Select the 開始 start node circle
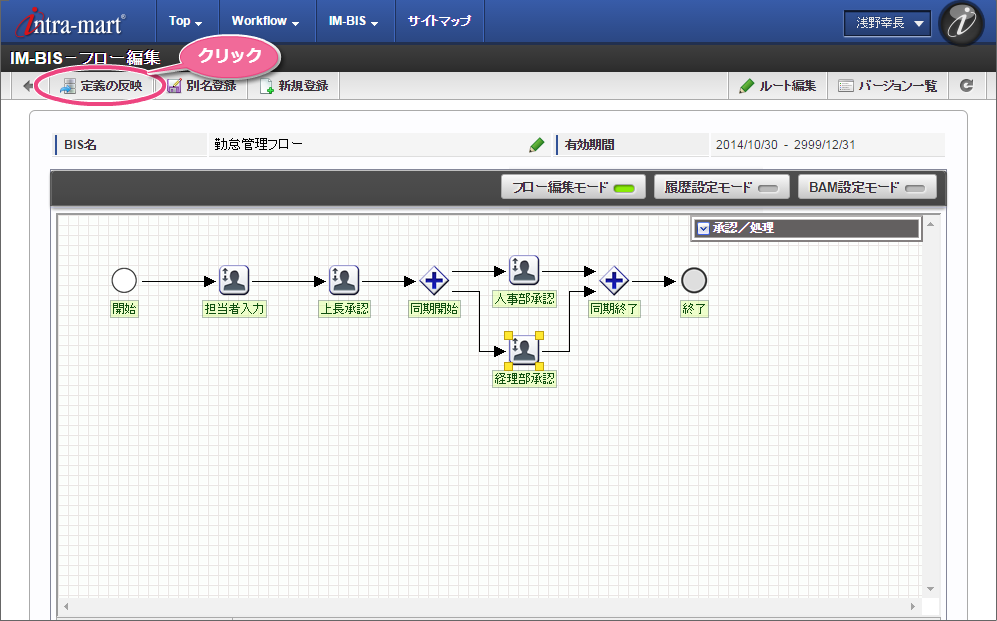The image size is (997, 621). (124, 280)
